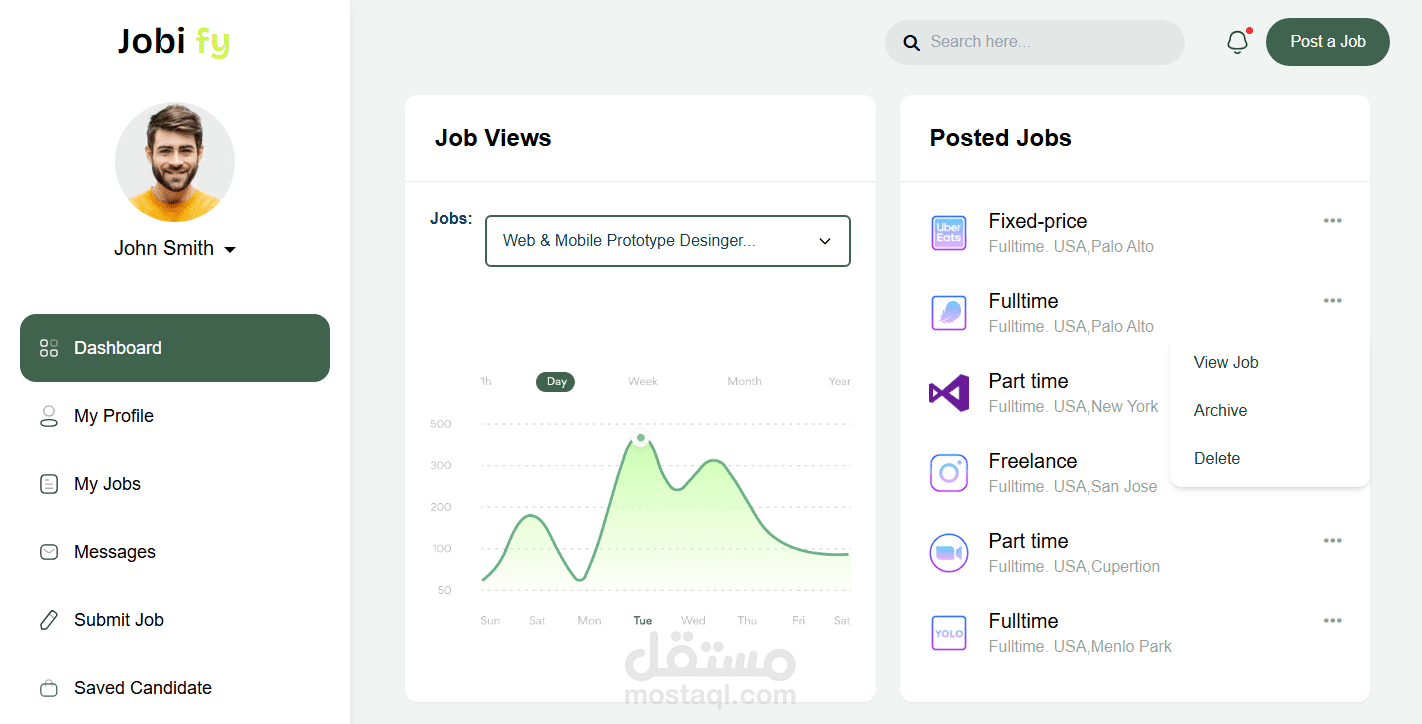Screen dimensions: 1422x724
Task: Click the Zoom camera logo icon
Action: pyautogui.click(x=948, y=553)
